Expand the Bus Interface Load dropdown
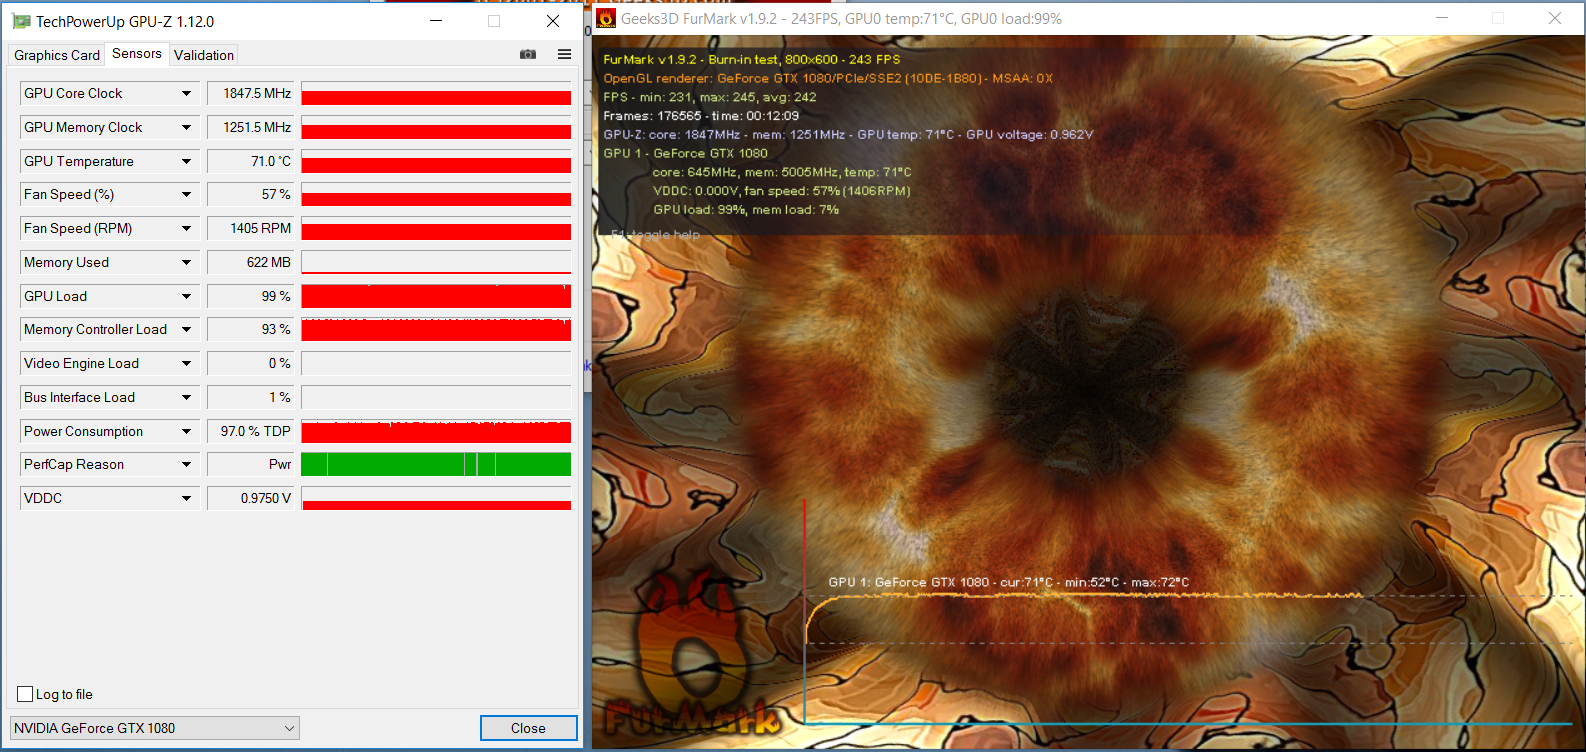Viewport: 1586px width, 752px height. click(x=186, y=397)
